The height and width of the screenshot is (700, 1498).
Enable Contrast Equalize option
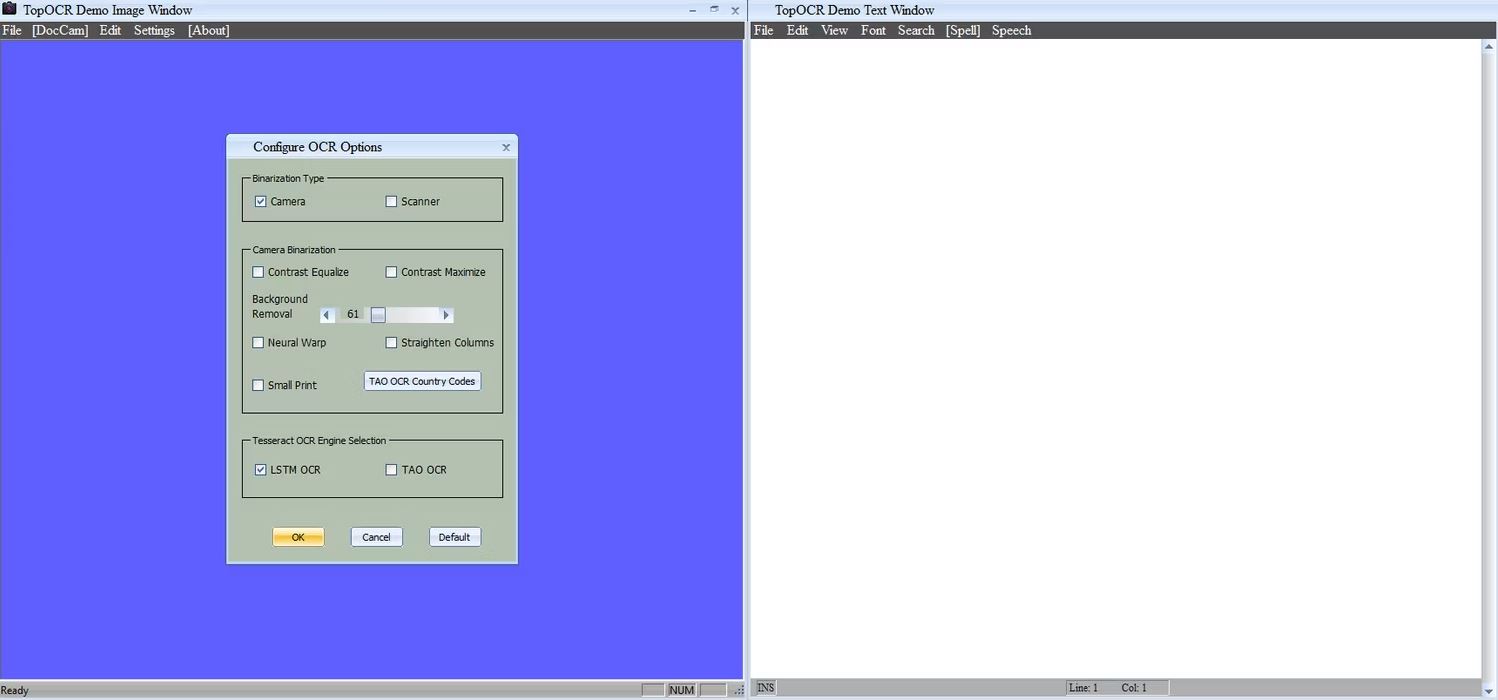[x=258, y=272]
